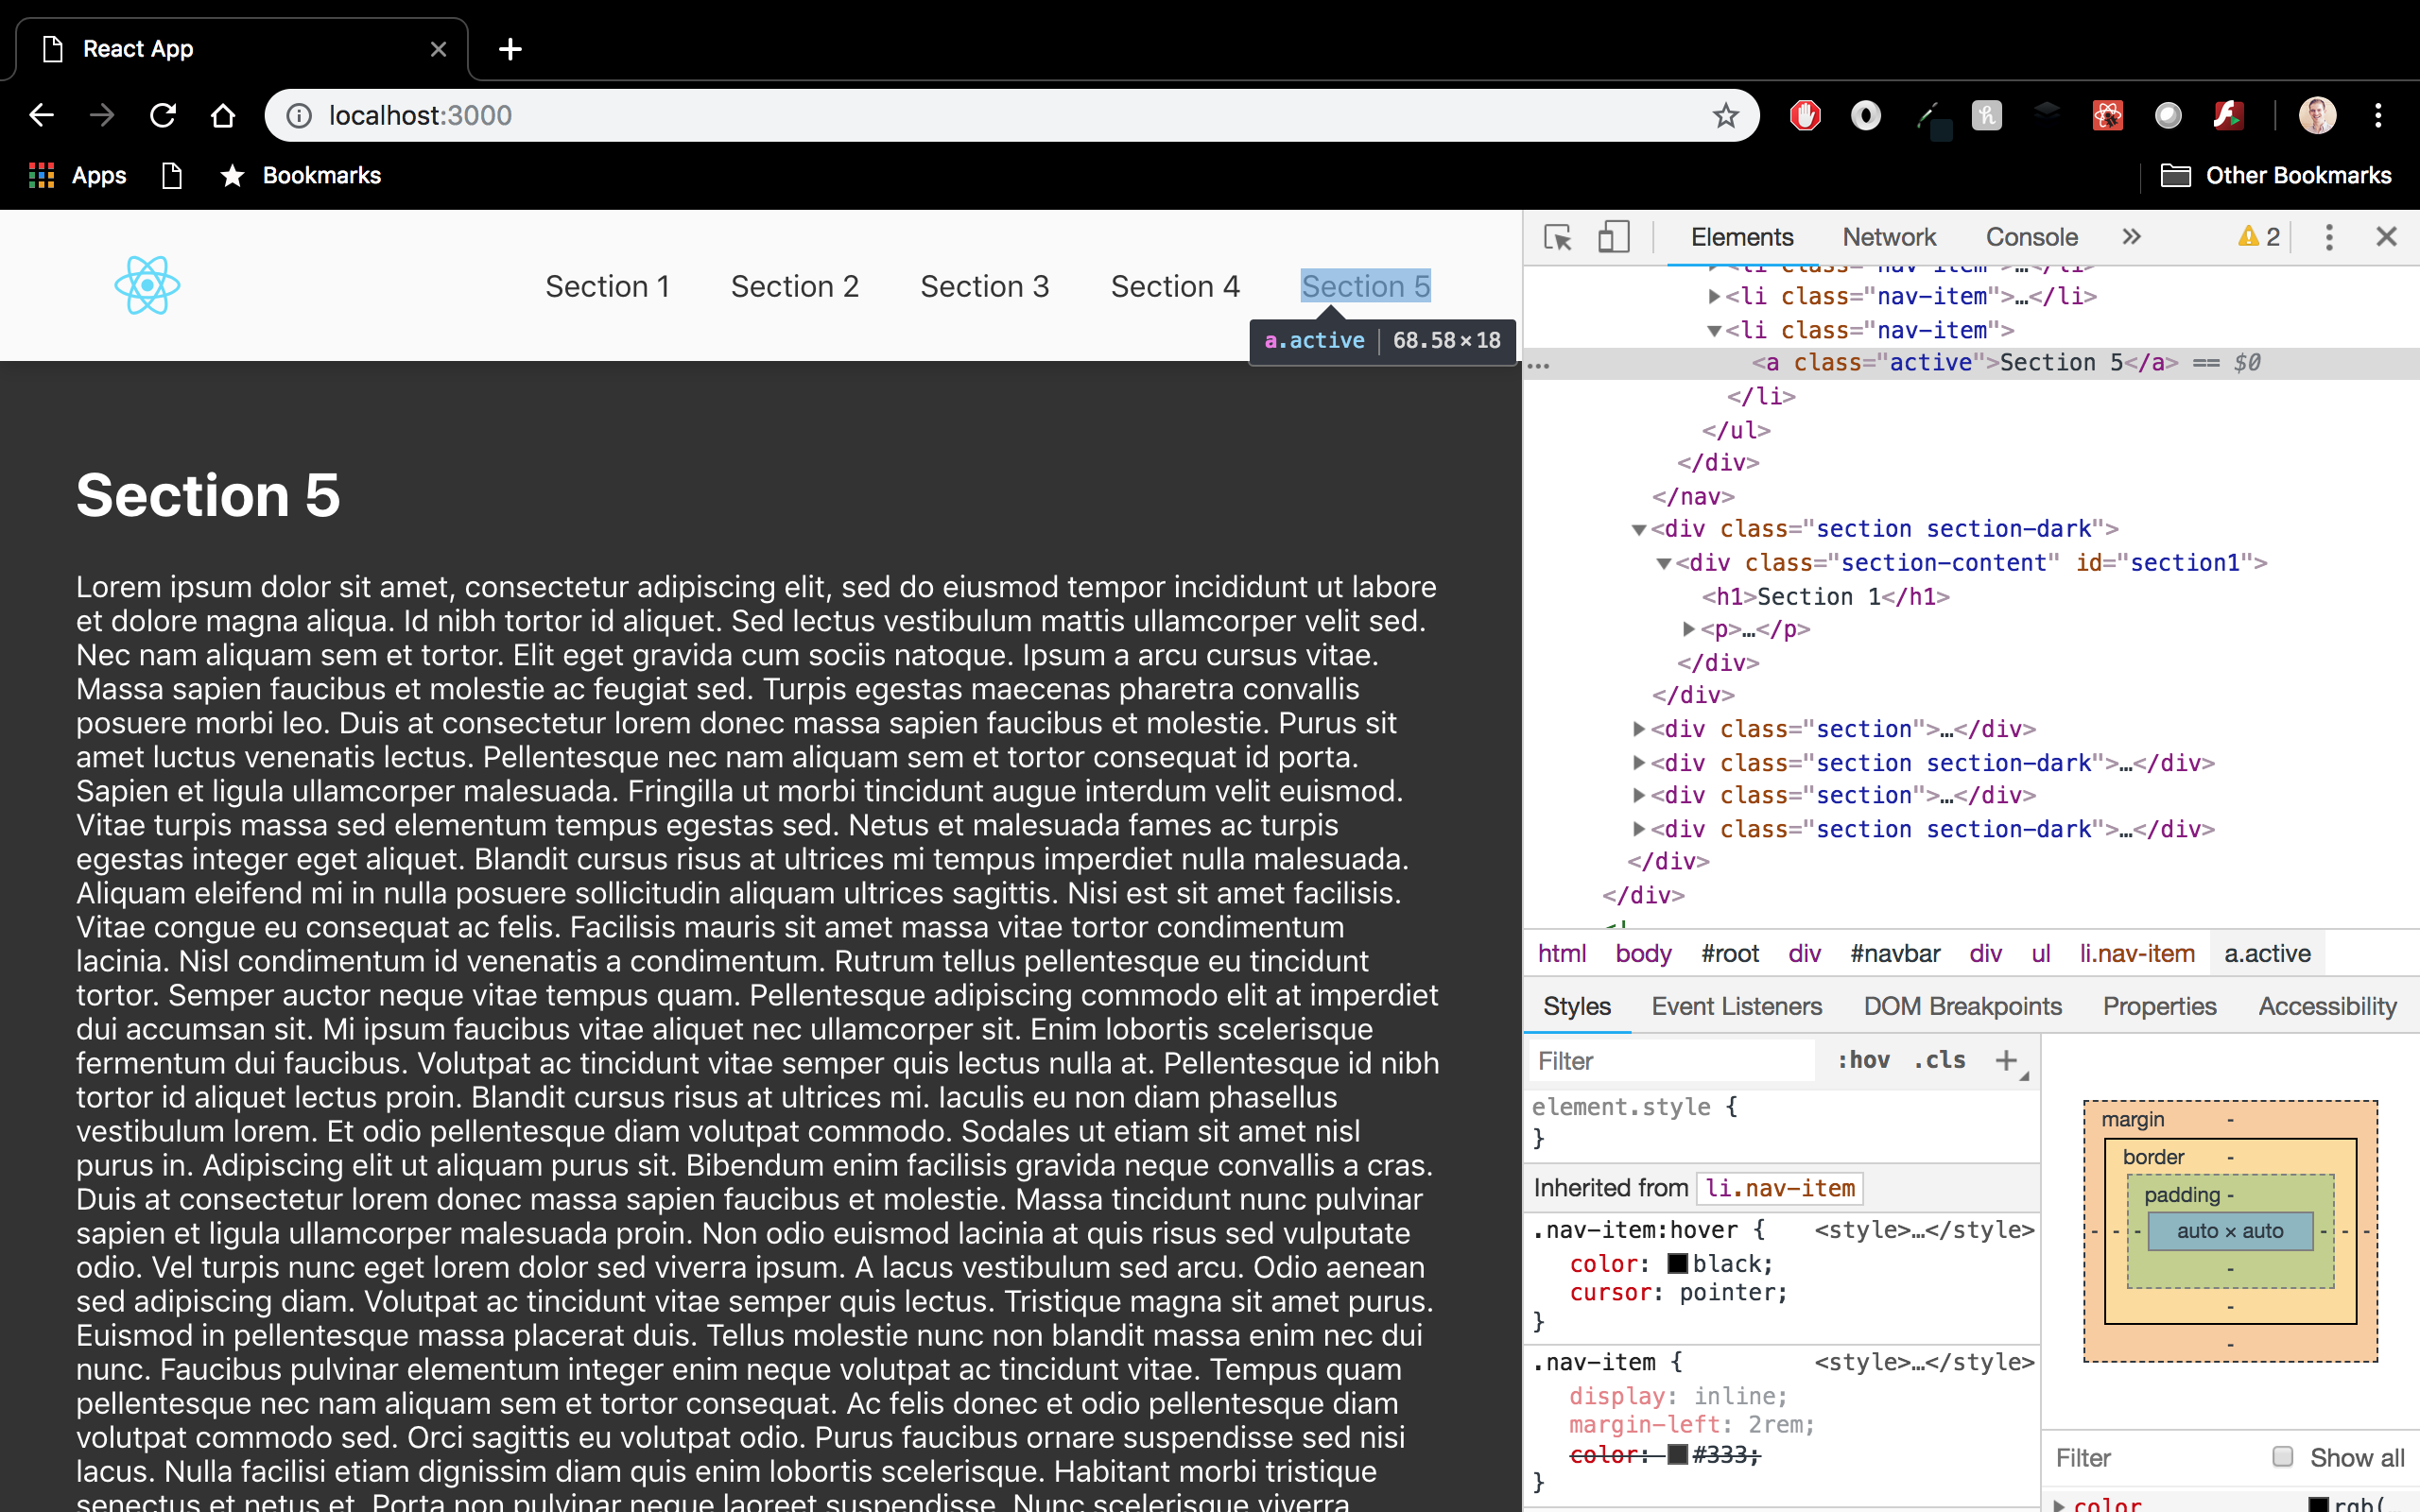The height and width of the screenshot is (1512, 2420).
Task: Toggle .cls class editor button
Action: coord(1937,1061)
